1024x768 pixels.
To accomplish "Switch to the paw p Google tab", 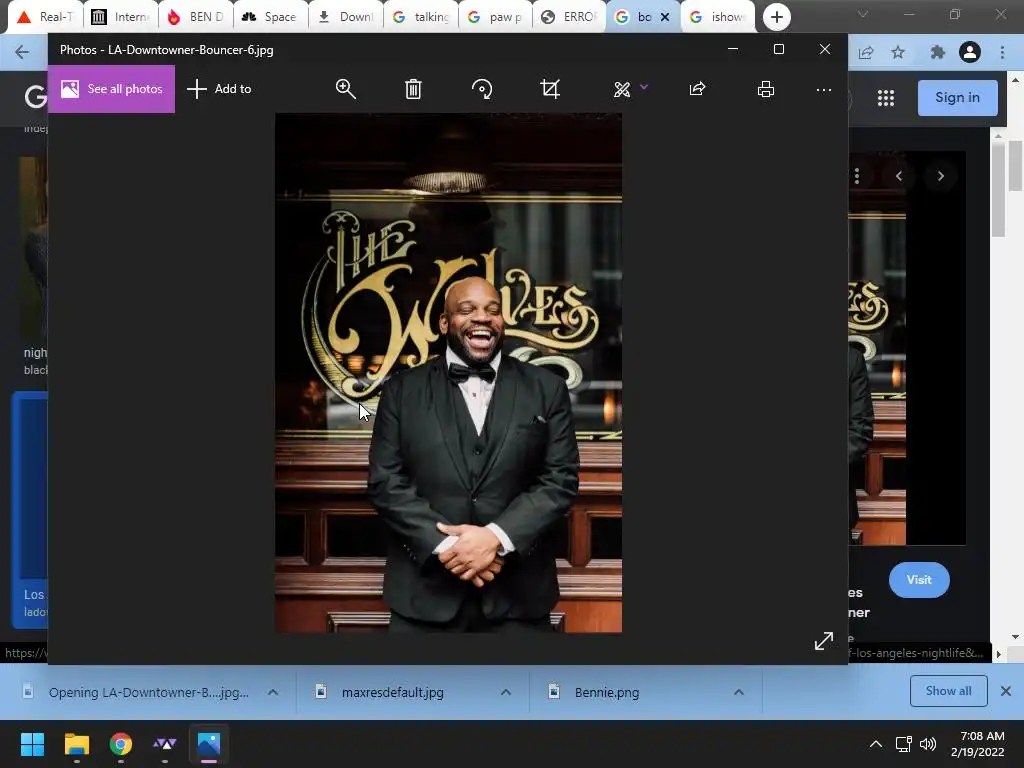I will click(496, 17).
